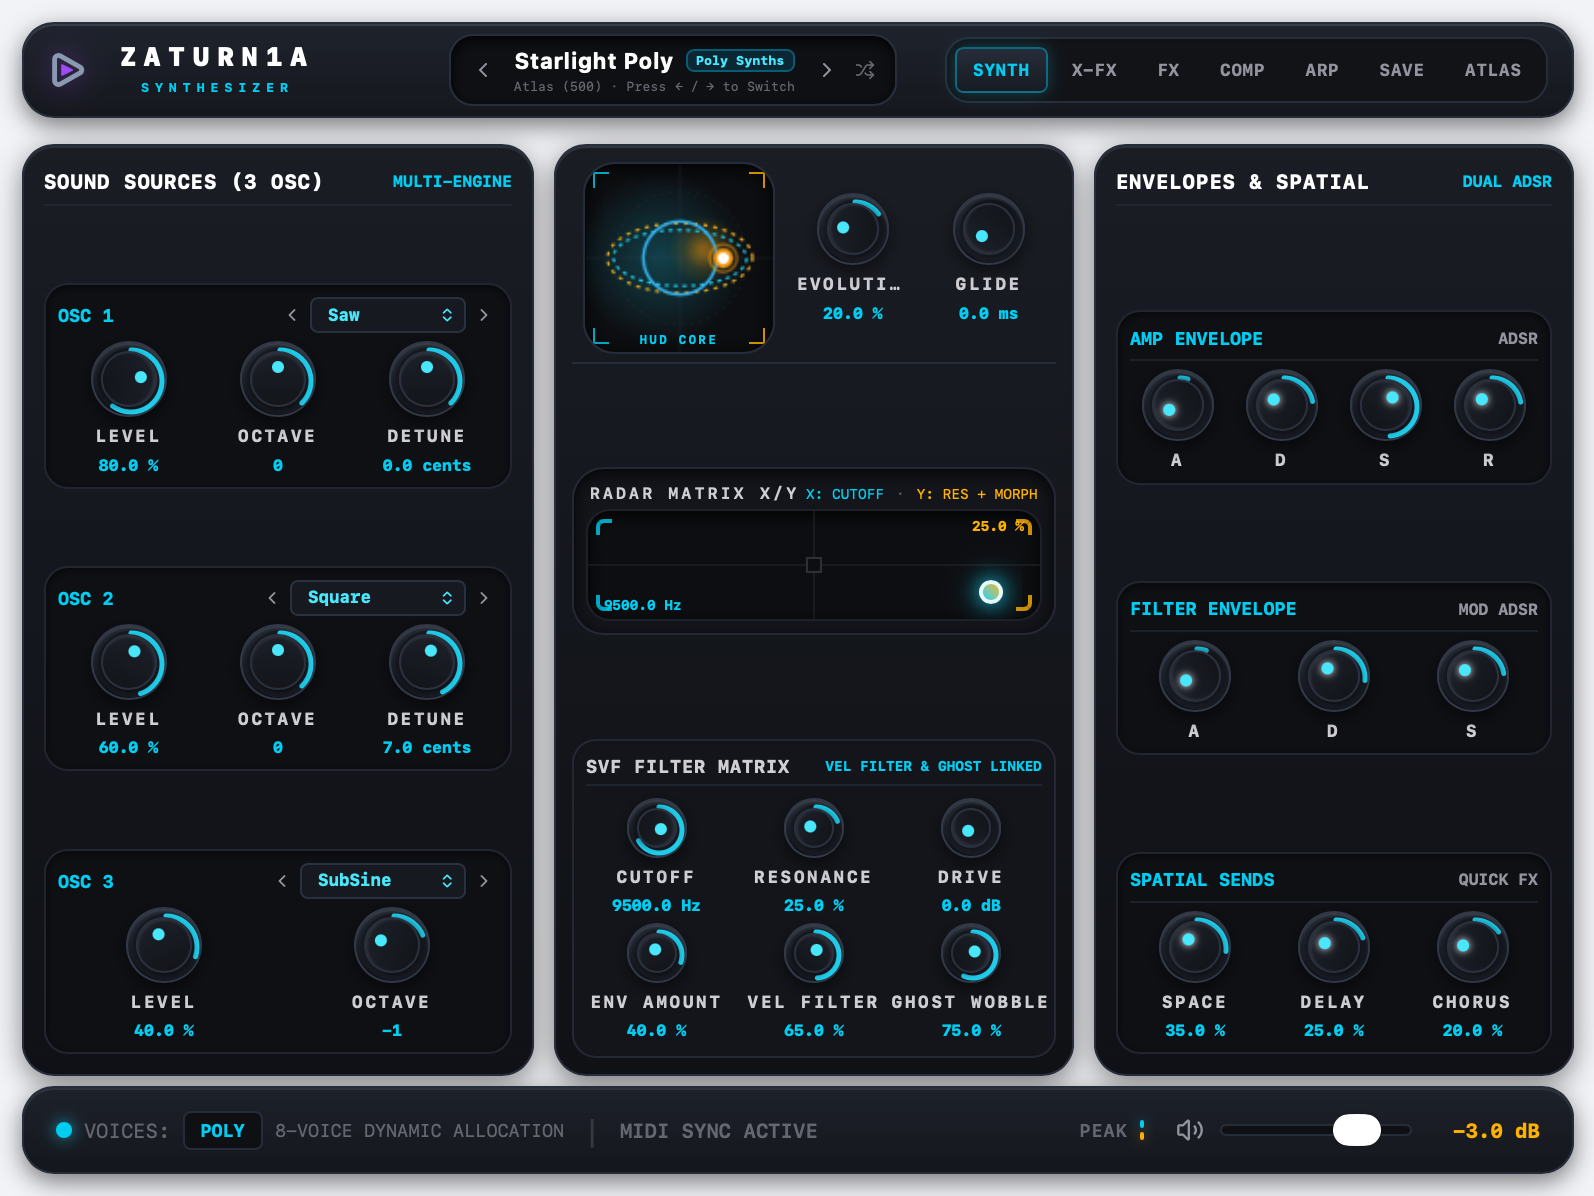Open the ARP tab

[1321, 70]
